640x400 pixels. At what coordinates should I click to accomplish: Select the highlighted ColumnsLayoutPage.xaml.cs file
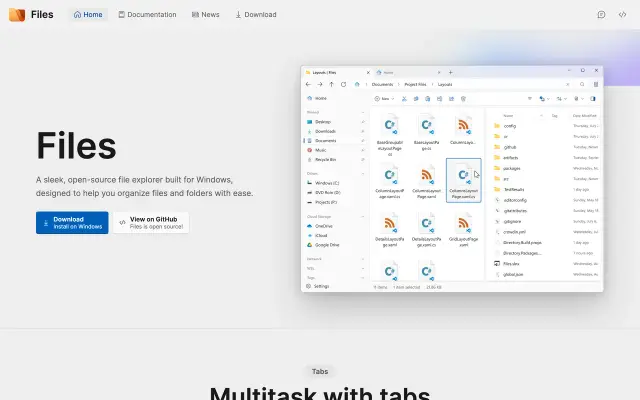coord(464,180)
